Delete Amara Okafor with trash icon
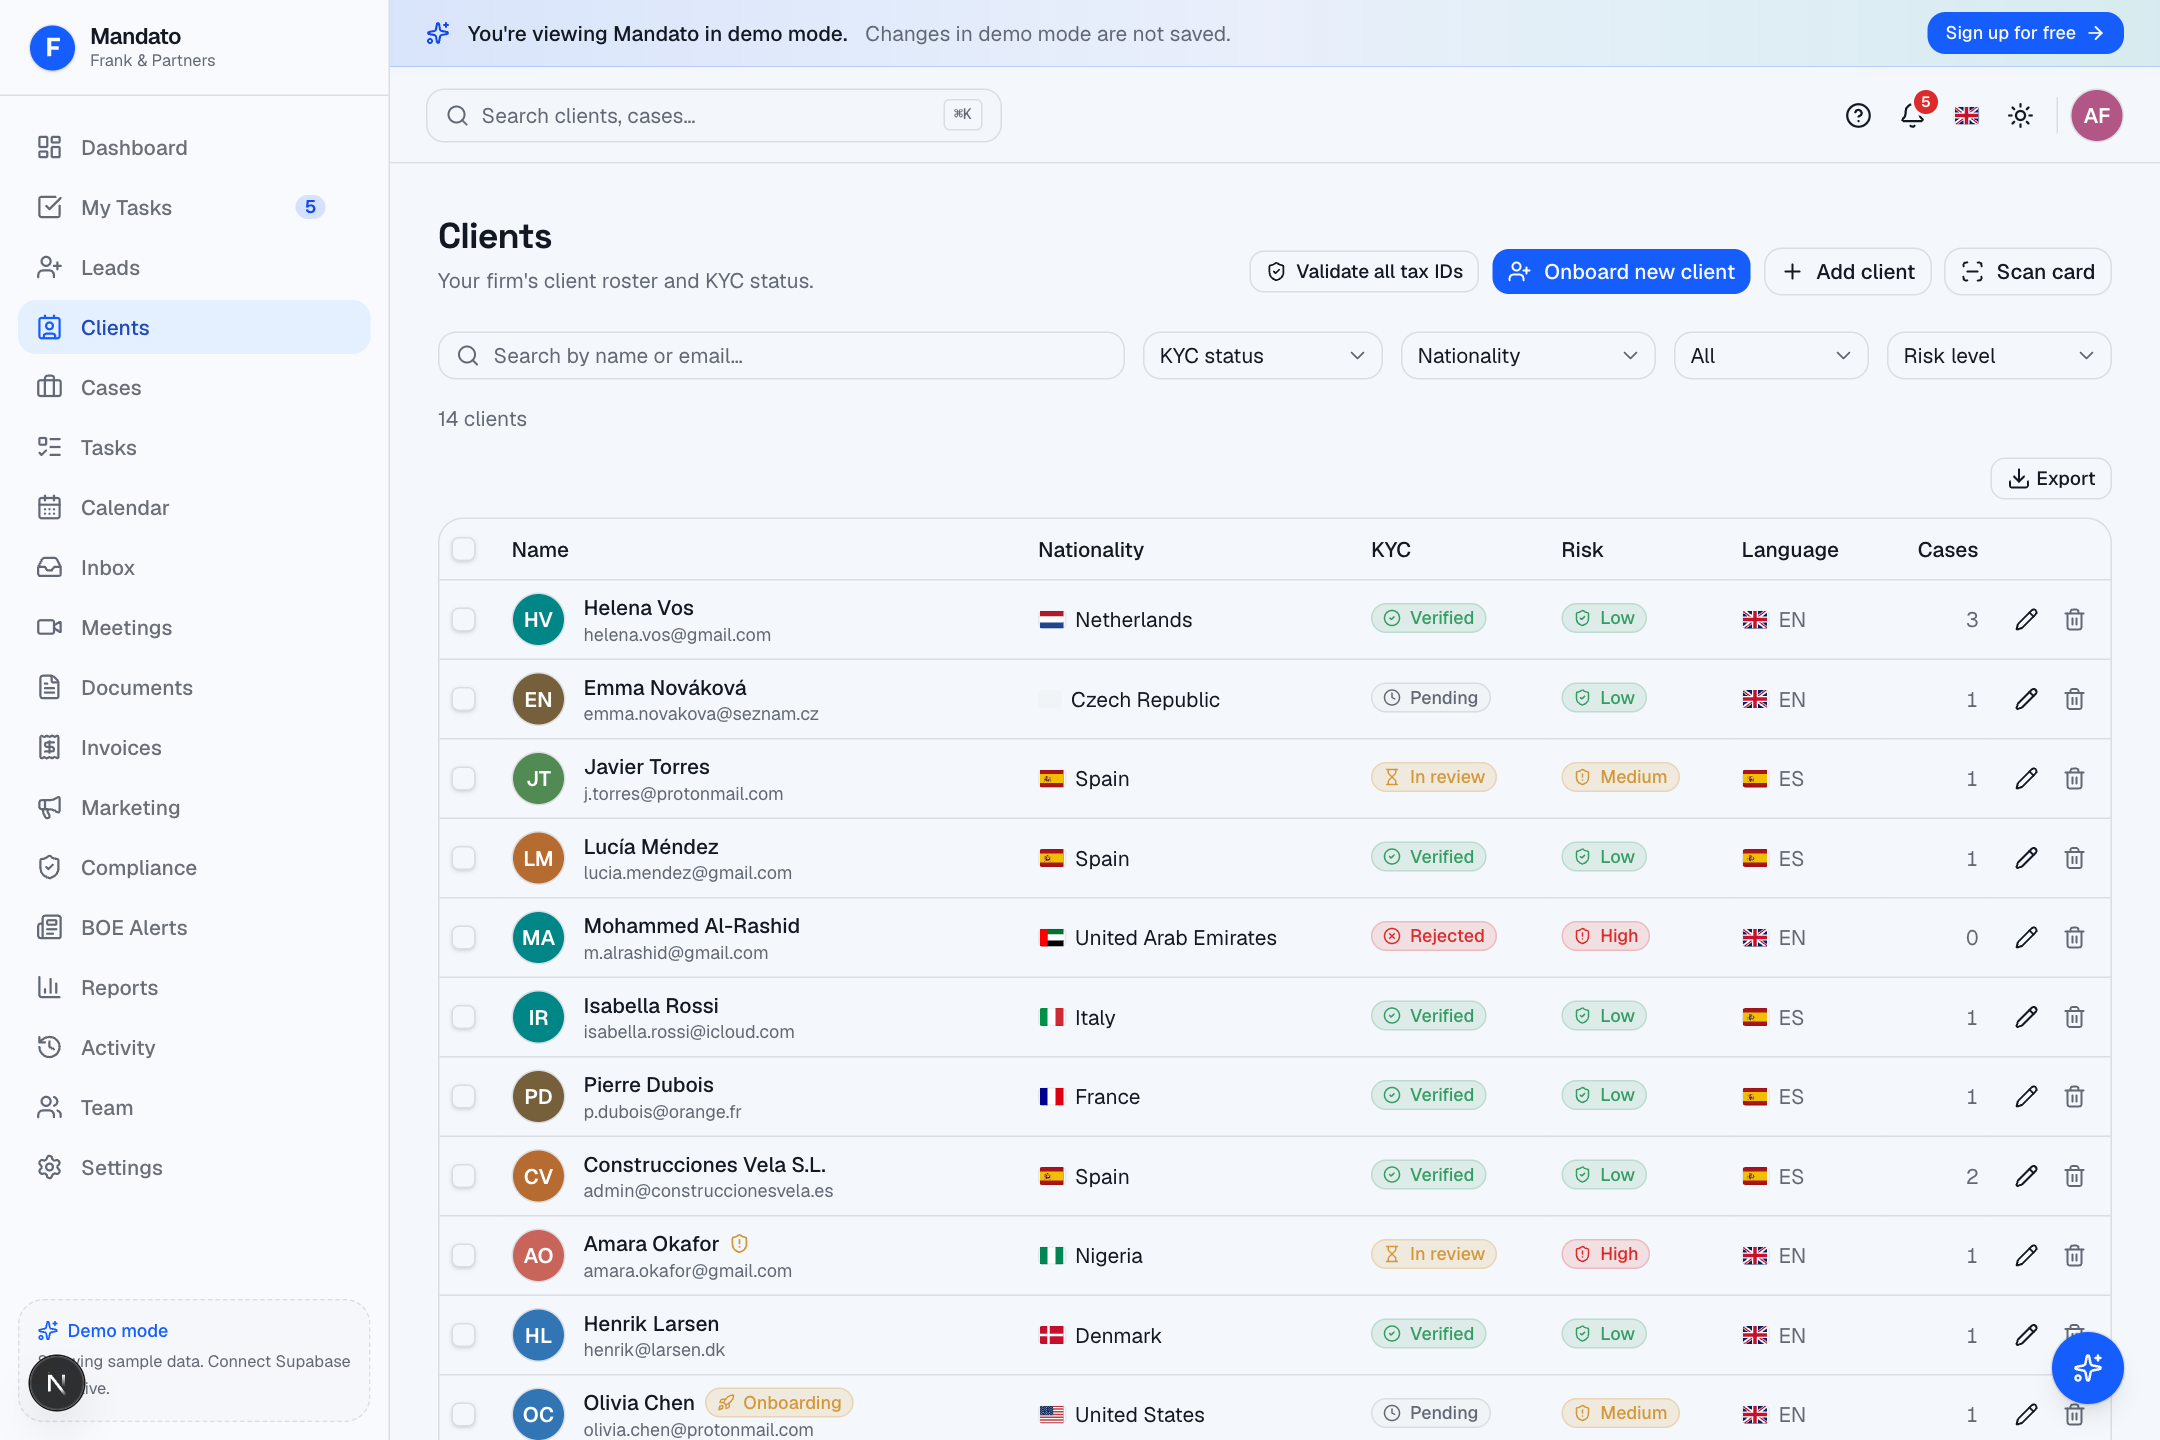The height and width of the screenshot is (1440, 2160). 2074,1255
